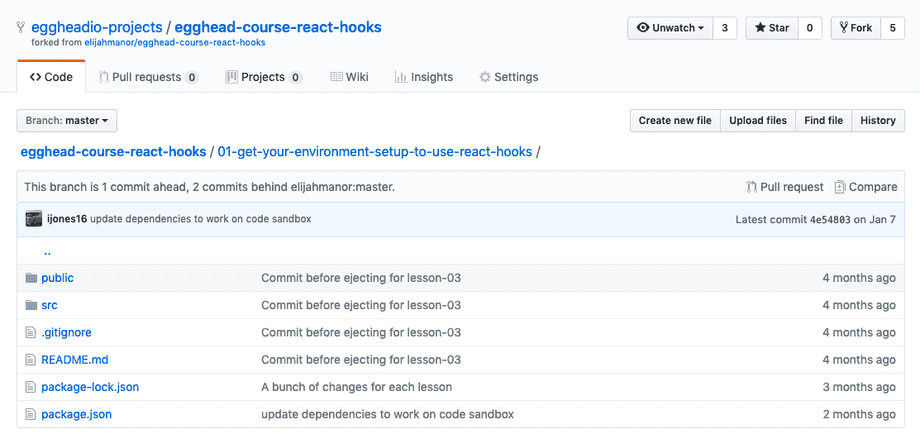This screenshot has width=920, height=434.
Task: Open the README.md file
Action: tap(75, 360)
